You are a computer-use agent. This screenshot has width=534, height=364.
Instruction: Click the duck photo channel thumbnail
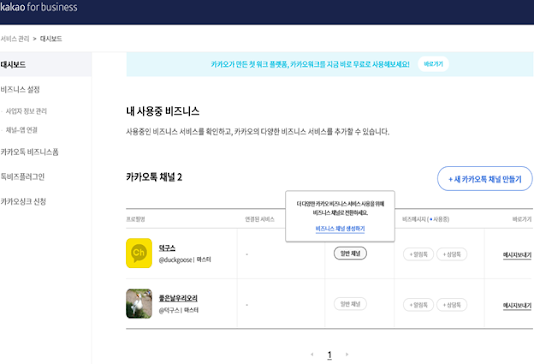(x=139, y=304)
